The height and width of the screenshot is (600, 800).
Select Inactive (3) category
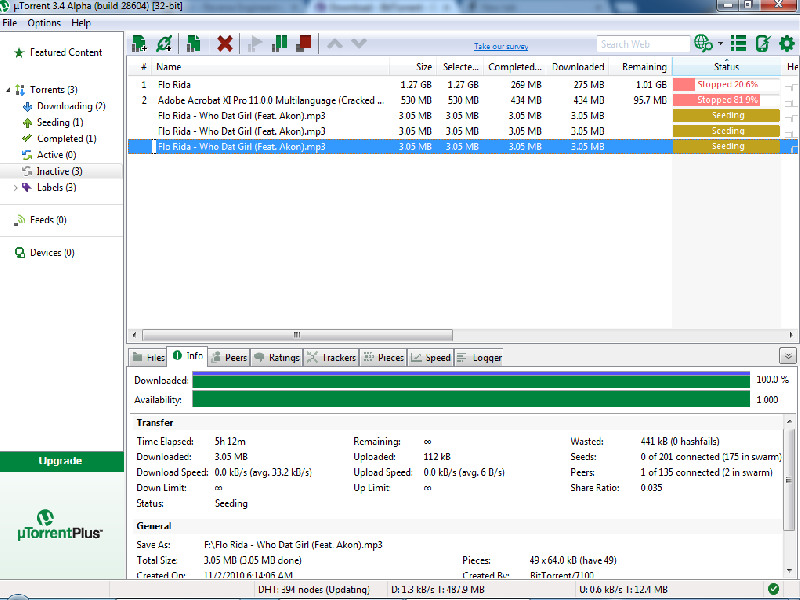[61, 171]
